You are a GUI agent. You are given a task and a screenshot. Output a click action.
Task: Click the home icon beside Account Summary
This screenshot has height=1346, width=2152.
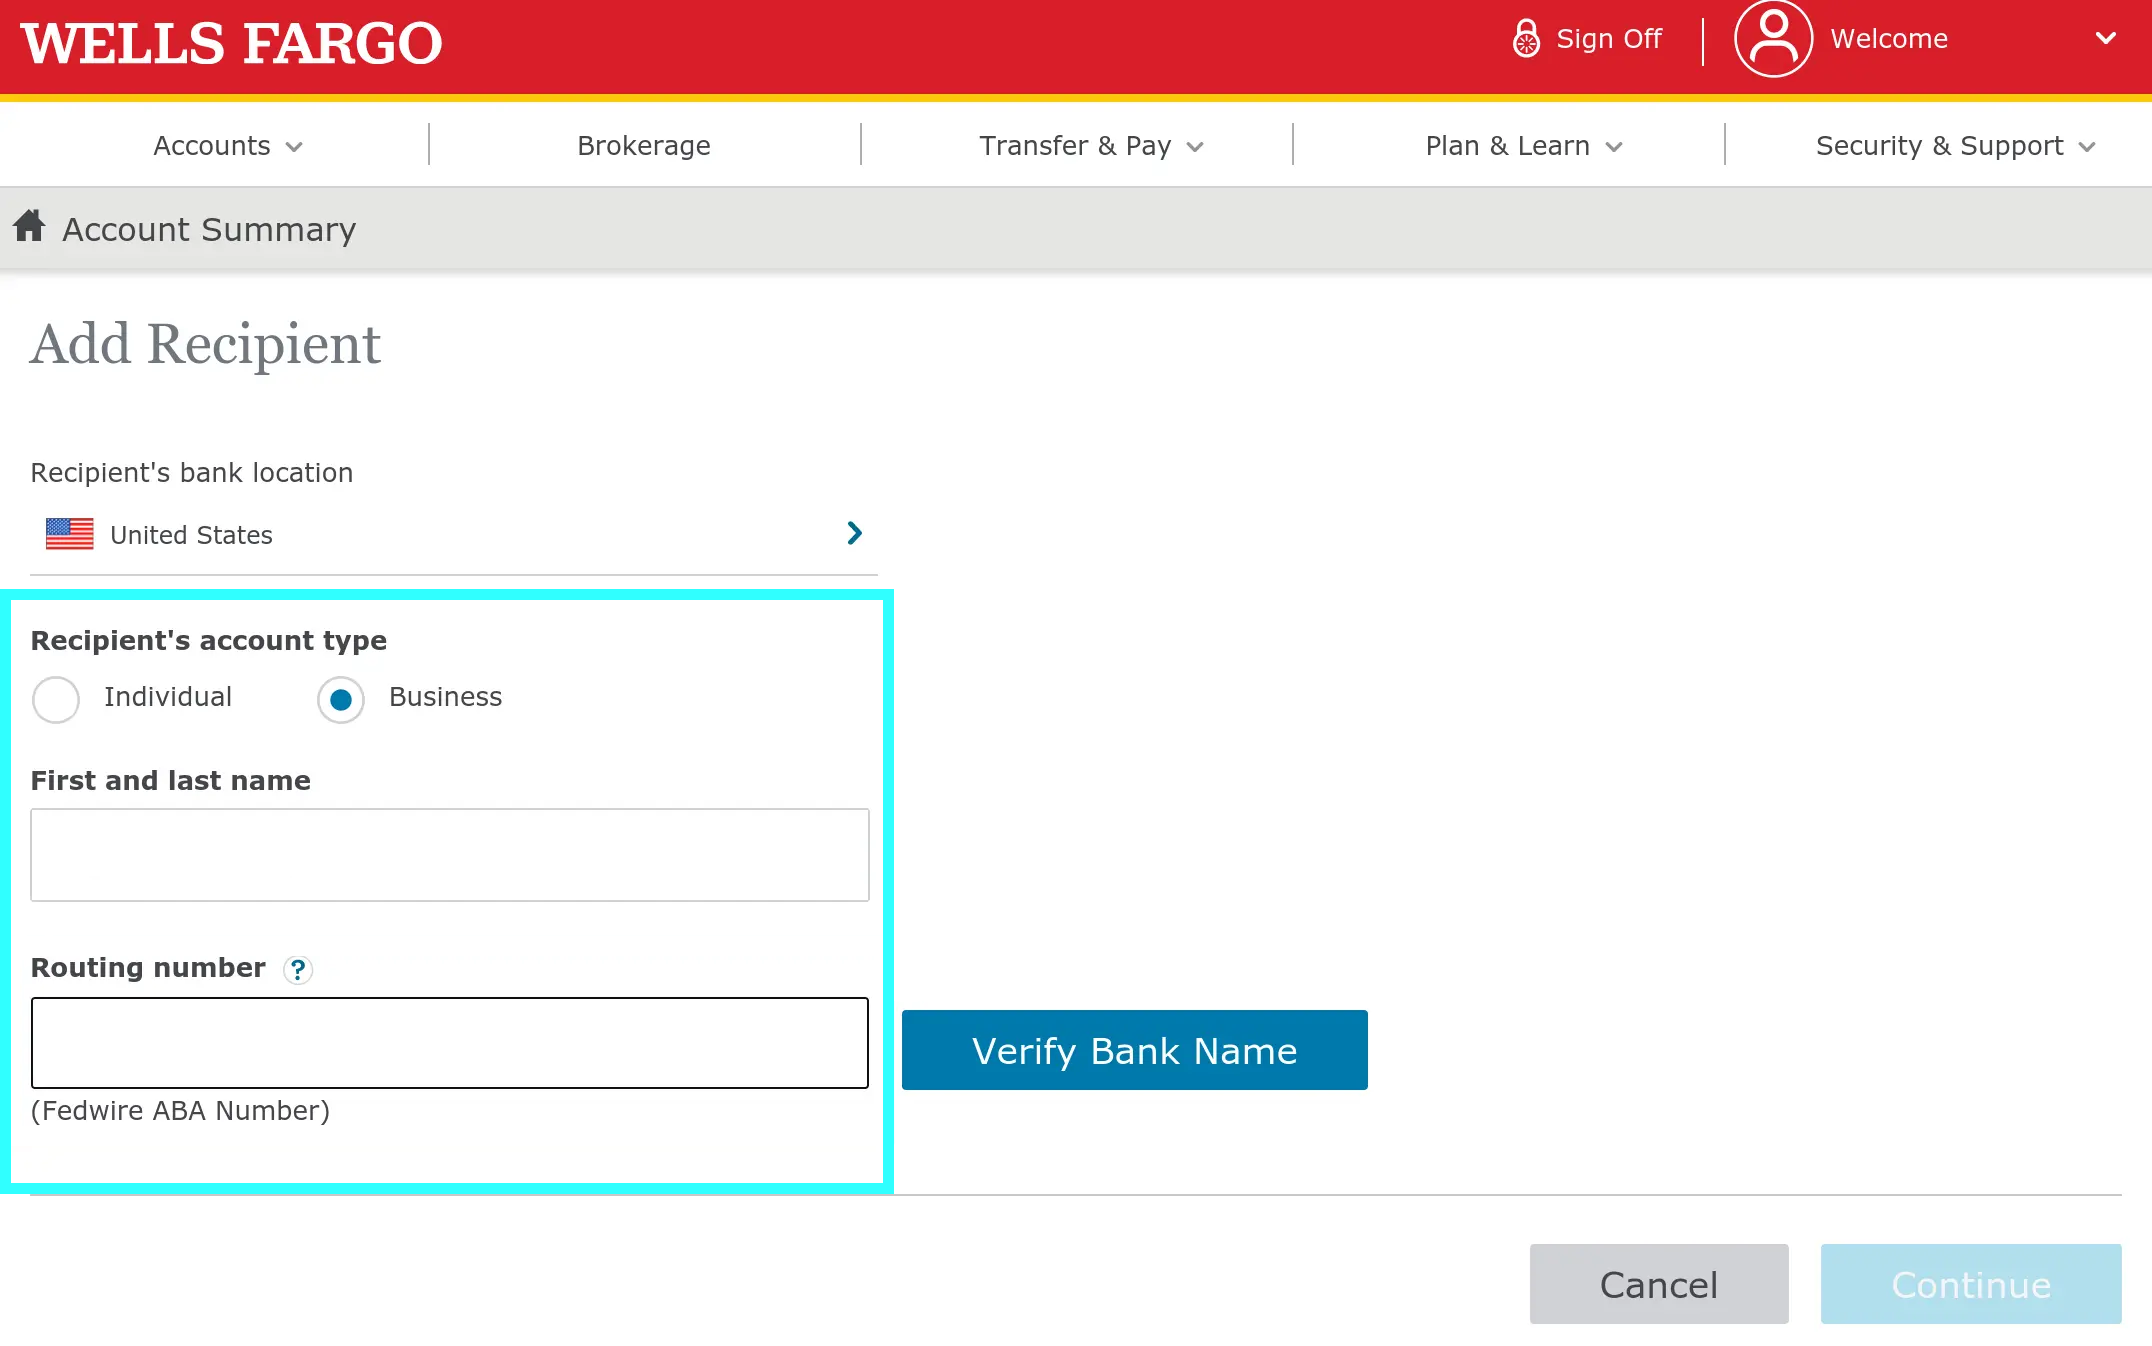29,226
